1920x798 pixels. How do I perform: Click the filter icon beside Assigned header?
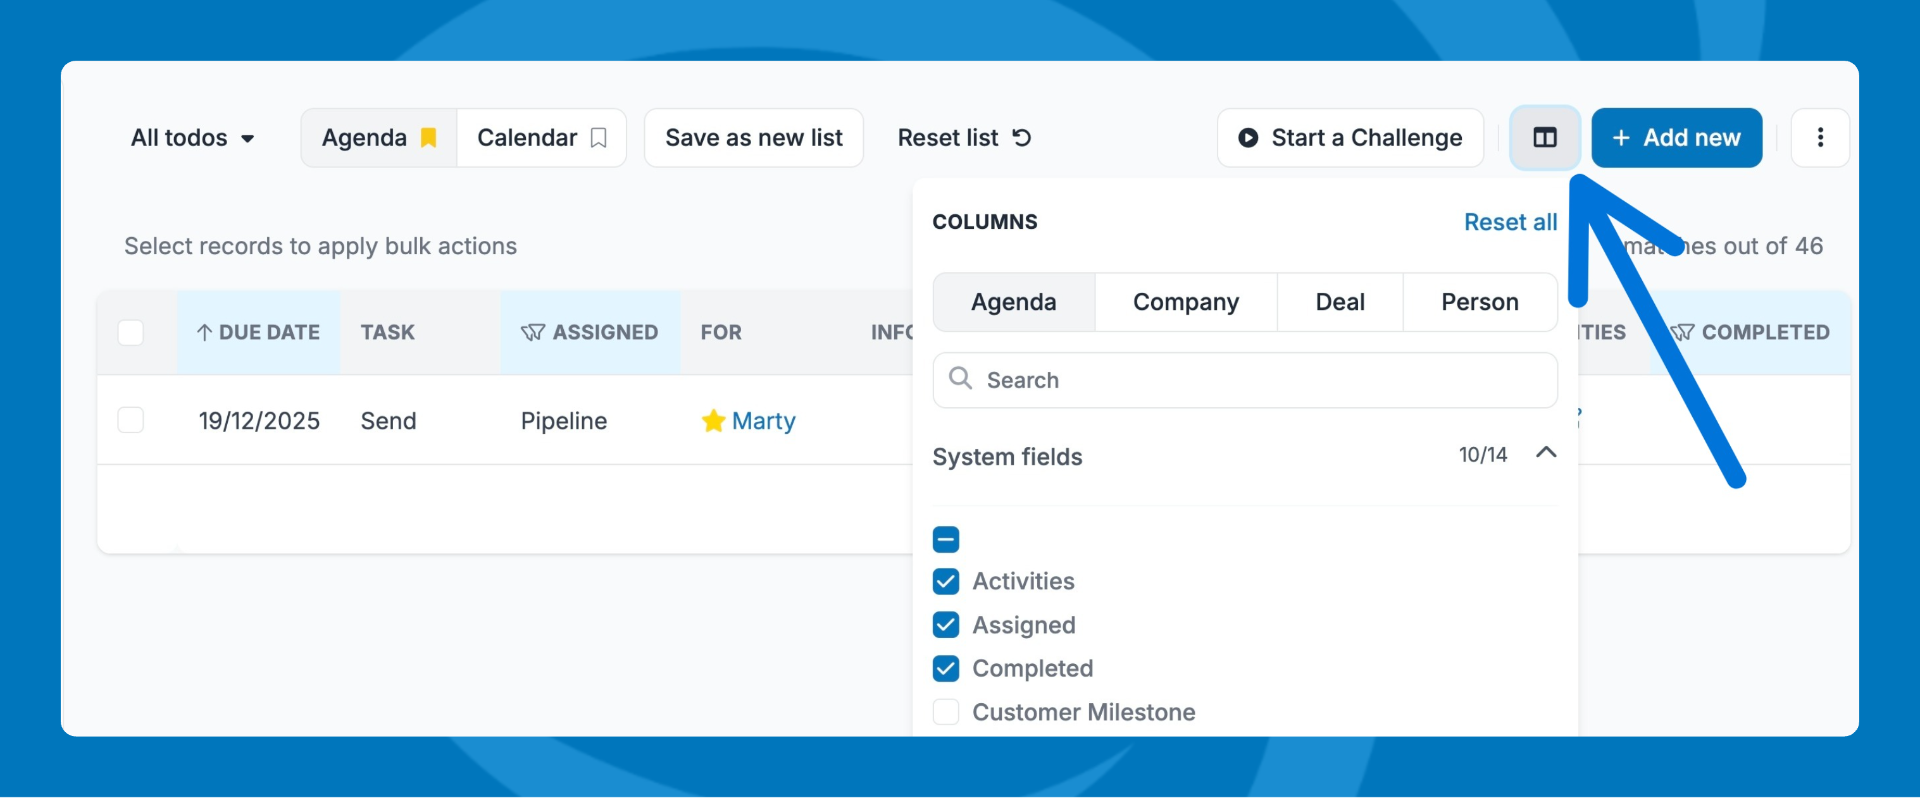[532, 333]
